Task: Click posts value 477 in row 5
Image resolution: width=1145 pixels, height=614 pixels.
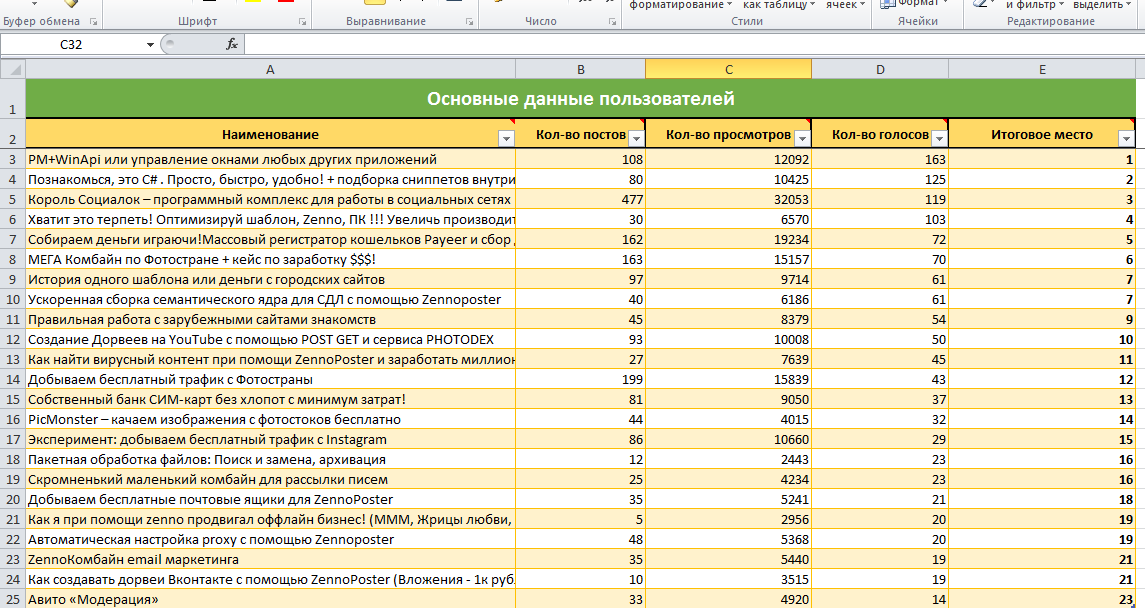Action: coord(581,199)
